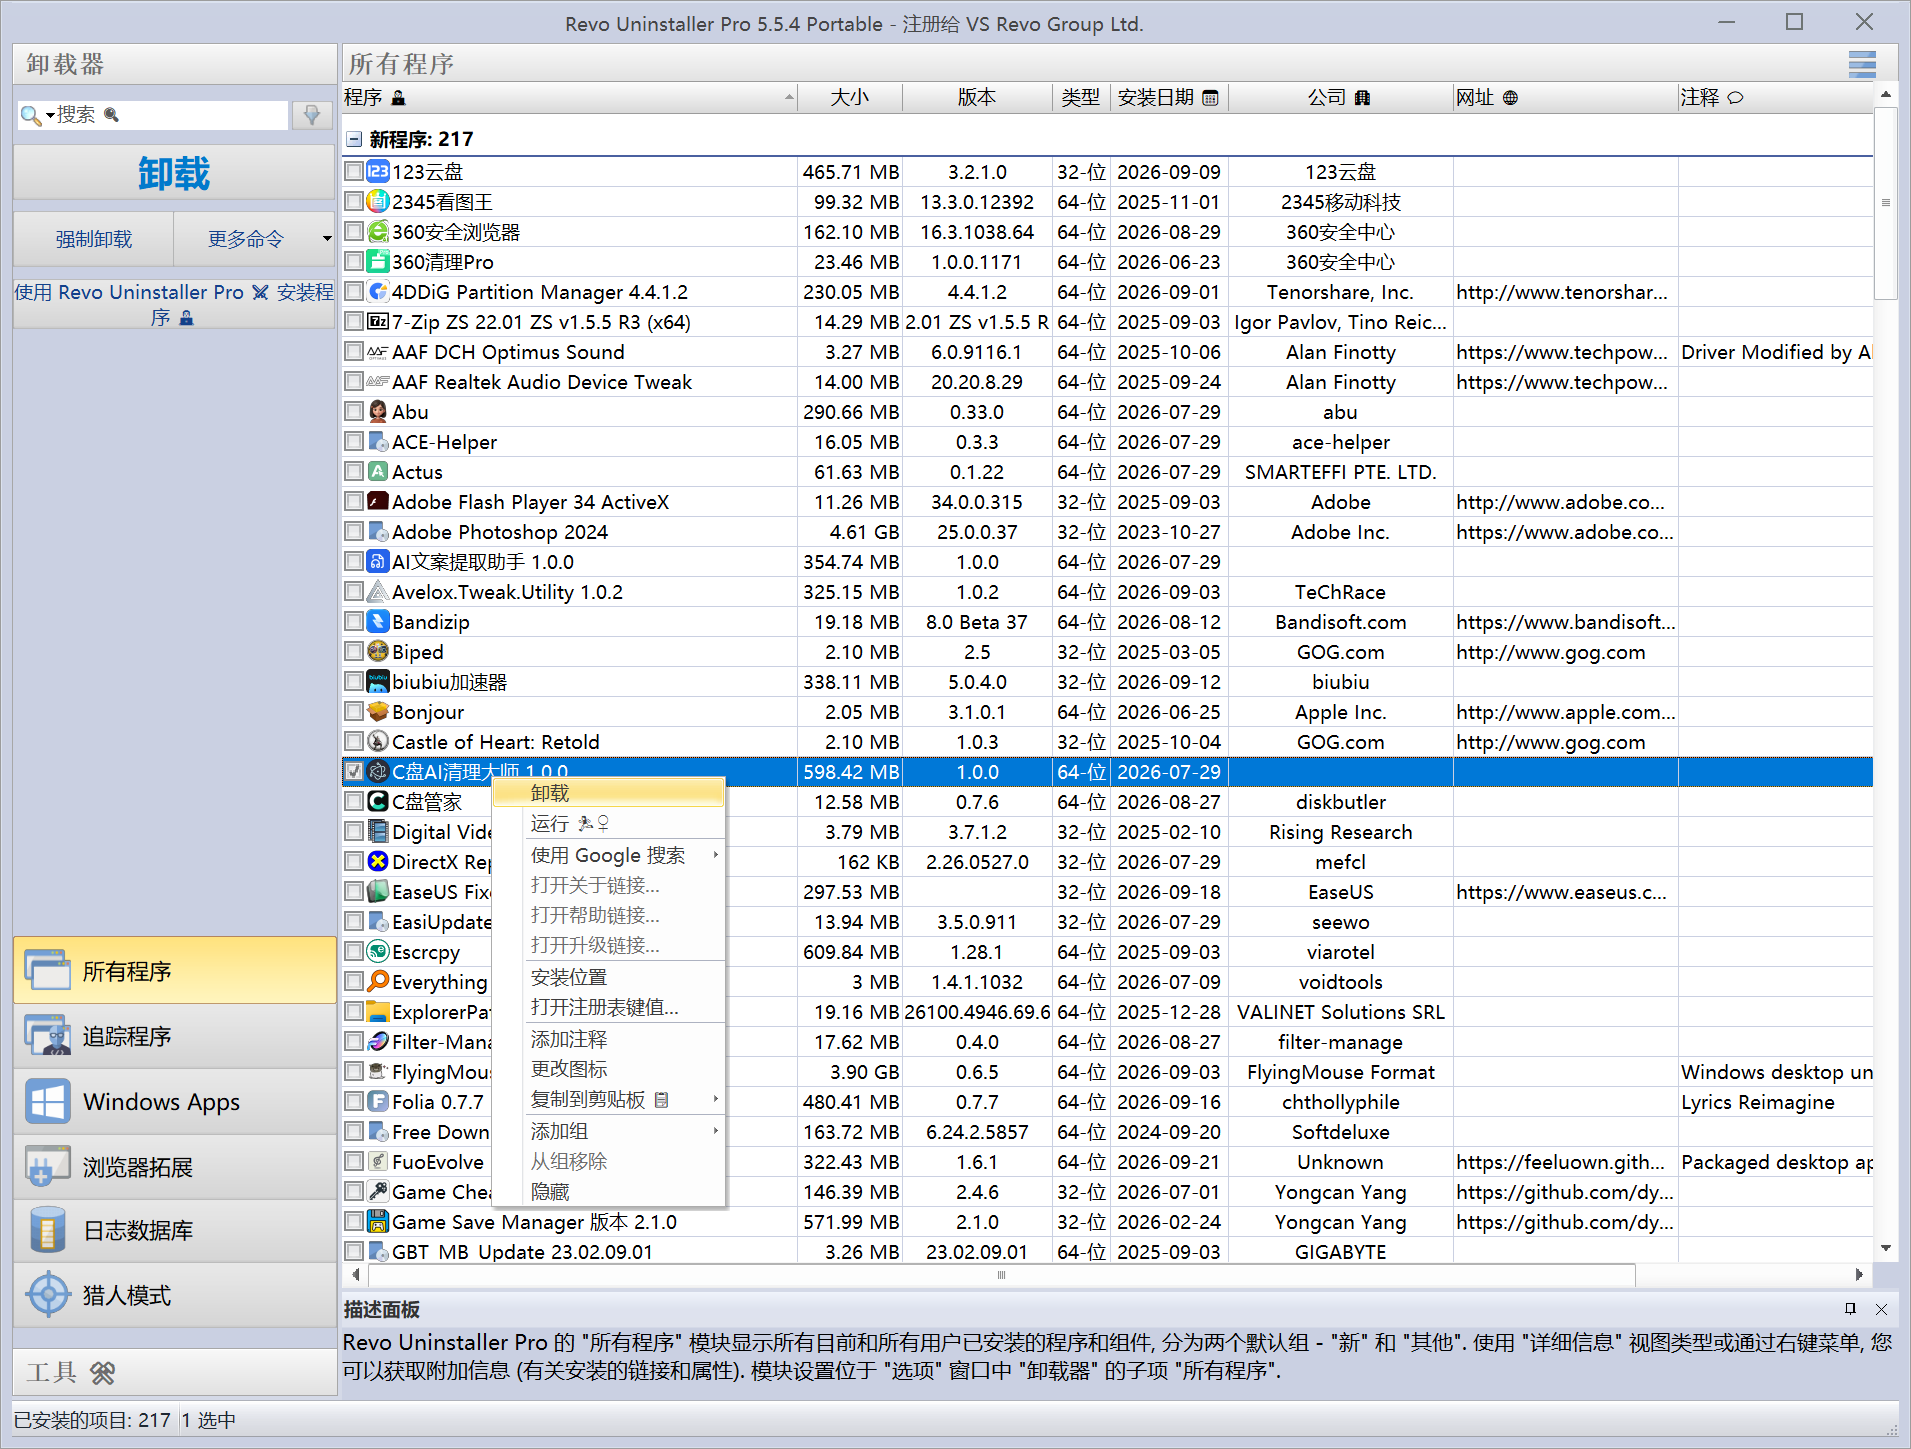The image size is (1911, 1449).
Task: Click the biubiu加速器 app icon
Action: coord(378,681)
